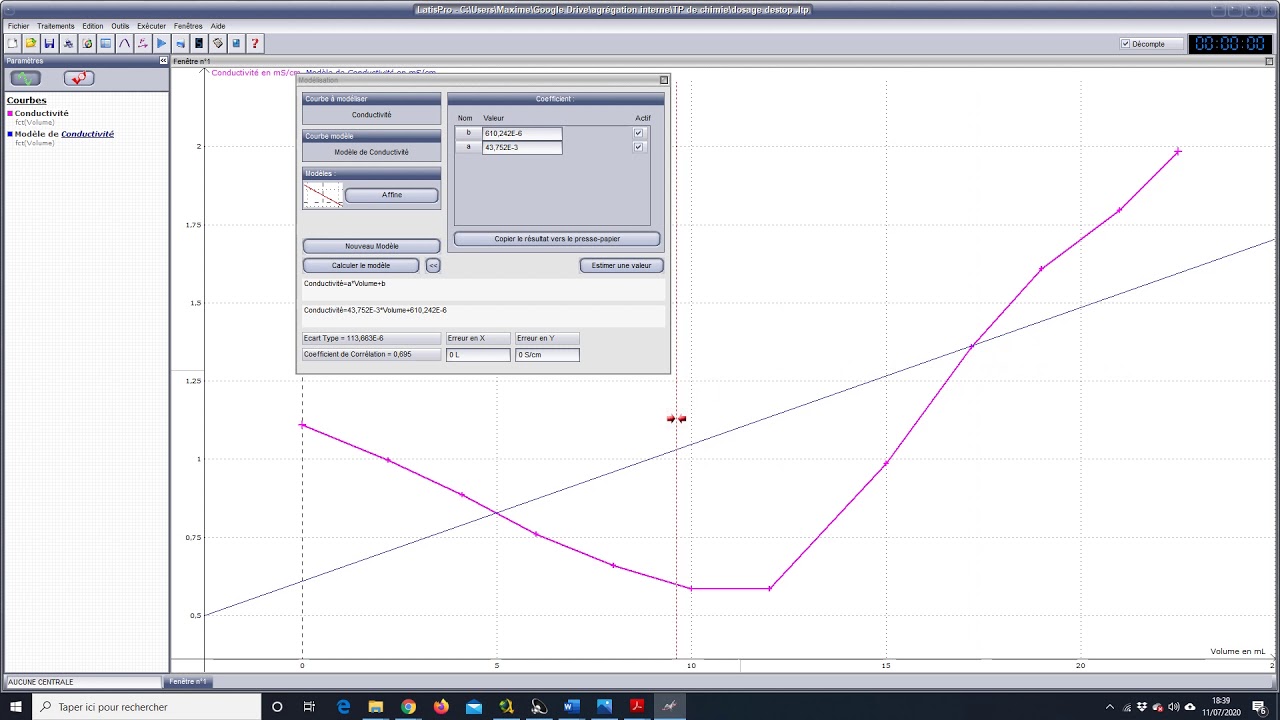The width and height of the screenshot is (1280, 720).
Task: Click the Windows taskbar search box
Action: (147, 707)
